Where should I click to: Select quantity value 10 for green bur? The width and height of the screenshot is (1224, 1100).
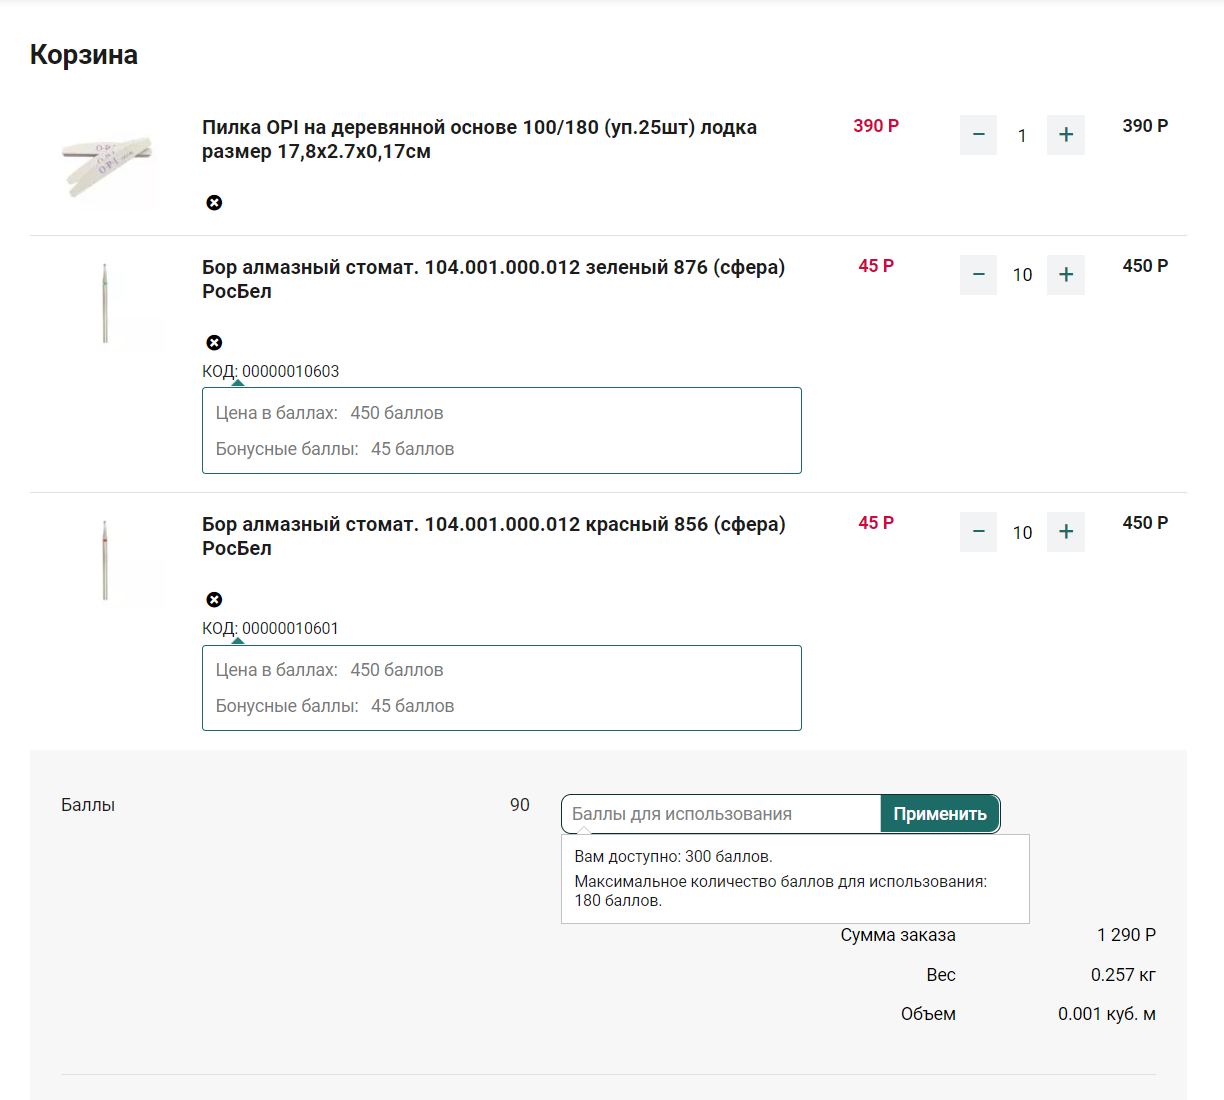pyautogui.click(x=1022, y=275)
